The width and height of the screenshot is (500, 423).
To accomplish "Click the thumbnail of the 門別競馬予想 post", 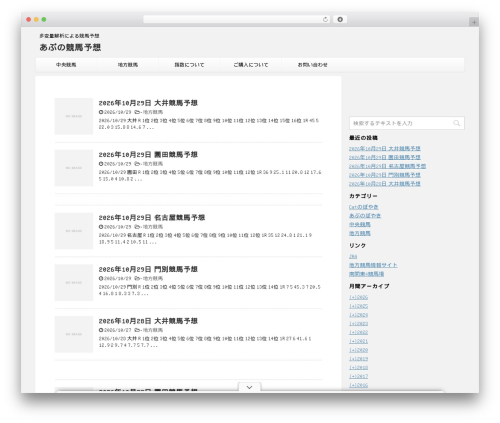I will [74, 282].
